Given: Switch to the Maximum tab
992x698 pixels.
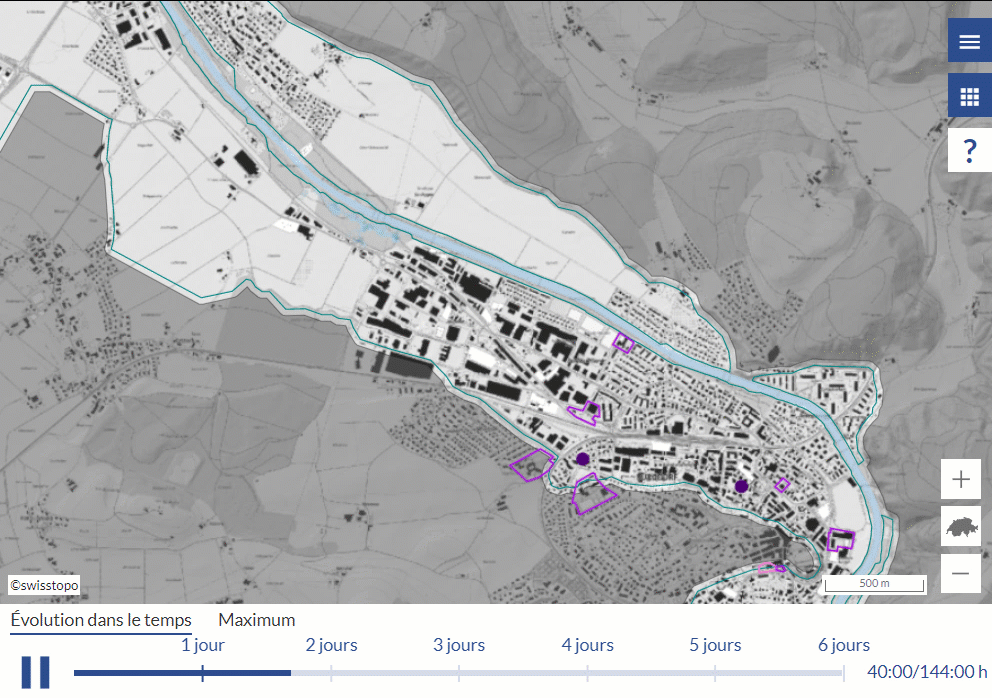Looking at the screenshot, I should tap(257, 620).
